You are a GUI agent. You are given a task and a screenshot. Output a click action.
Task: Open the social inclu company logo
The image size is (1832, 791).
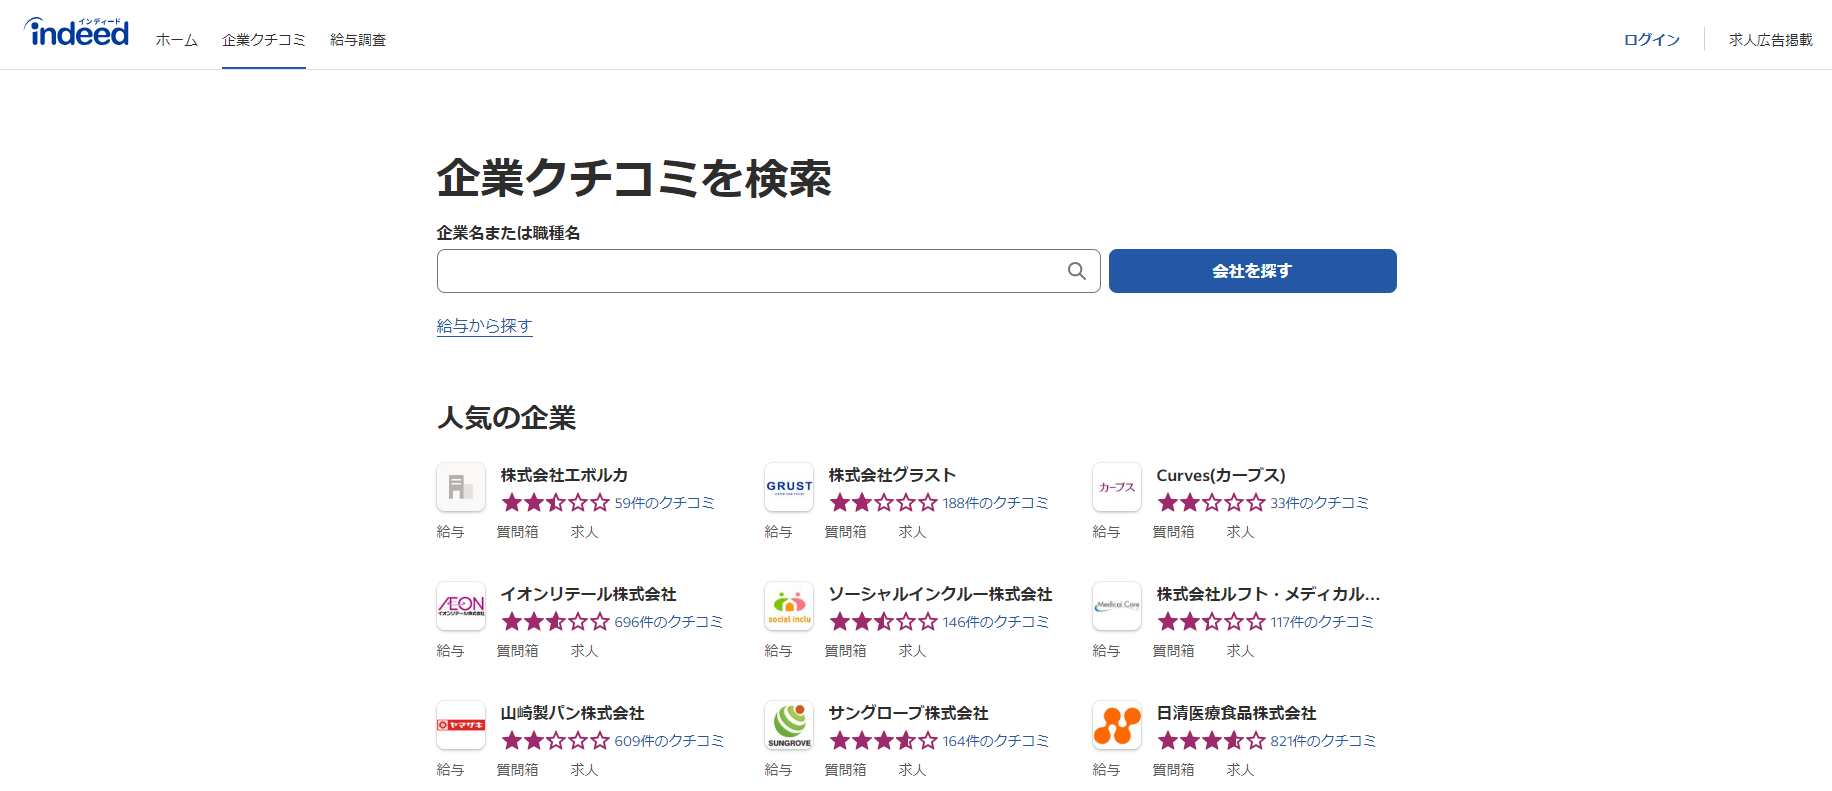tap(789, 606)
